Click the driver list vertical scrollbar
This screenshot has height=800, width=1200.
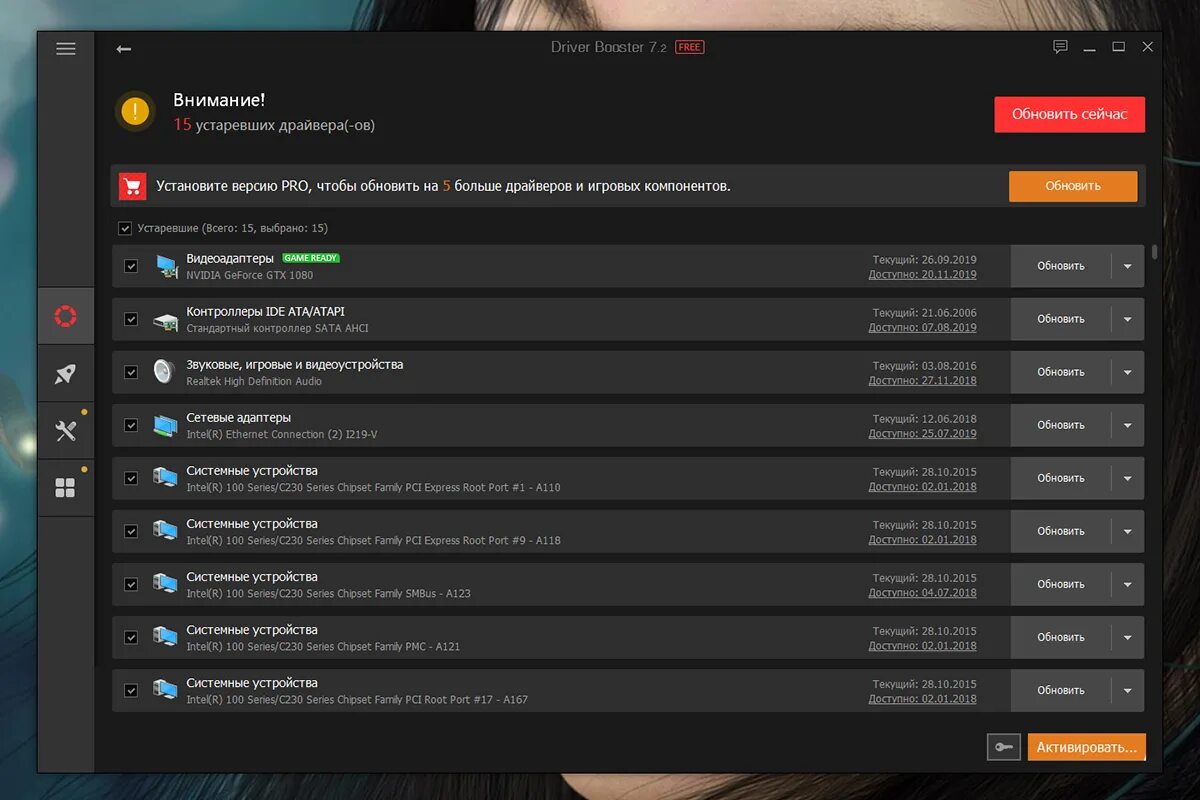click(x=1155, y=251)
